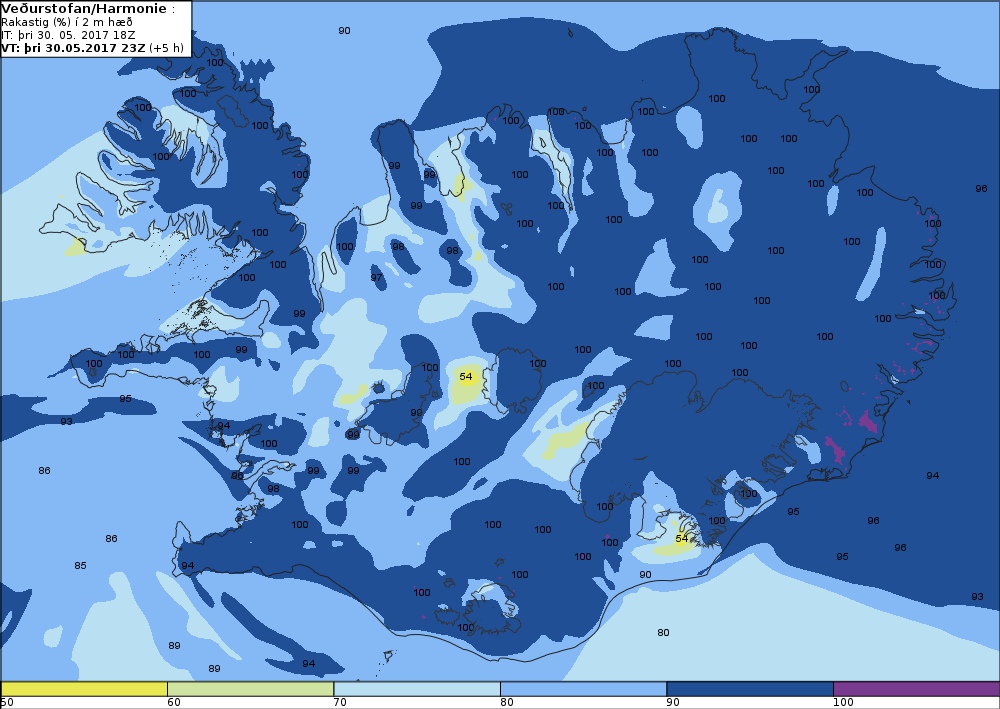Click the "85" humidity value over the sea
Screen dimensions: 1000x709
(x=80, y=566)
